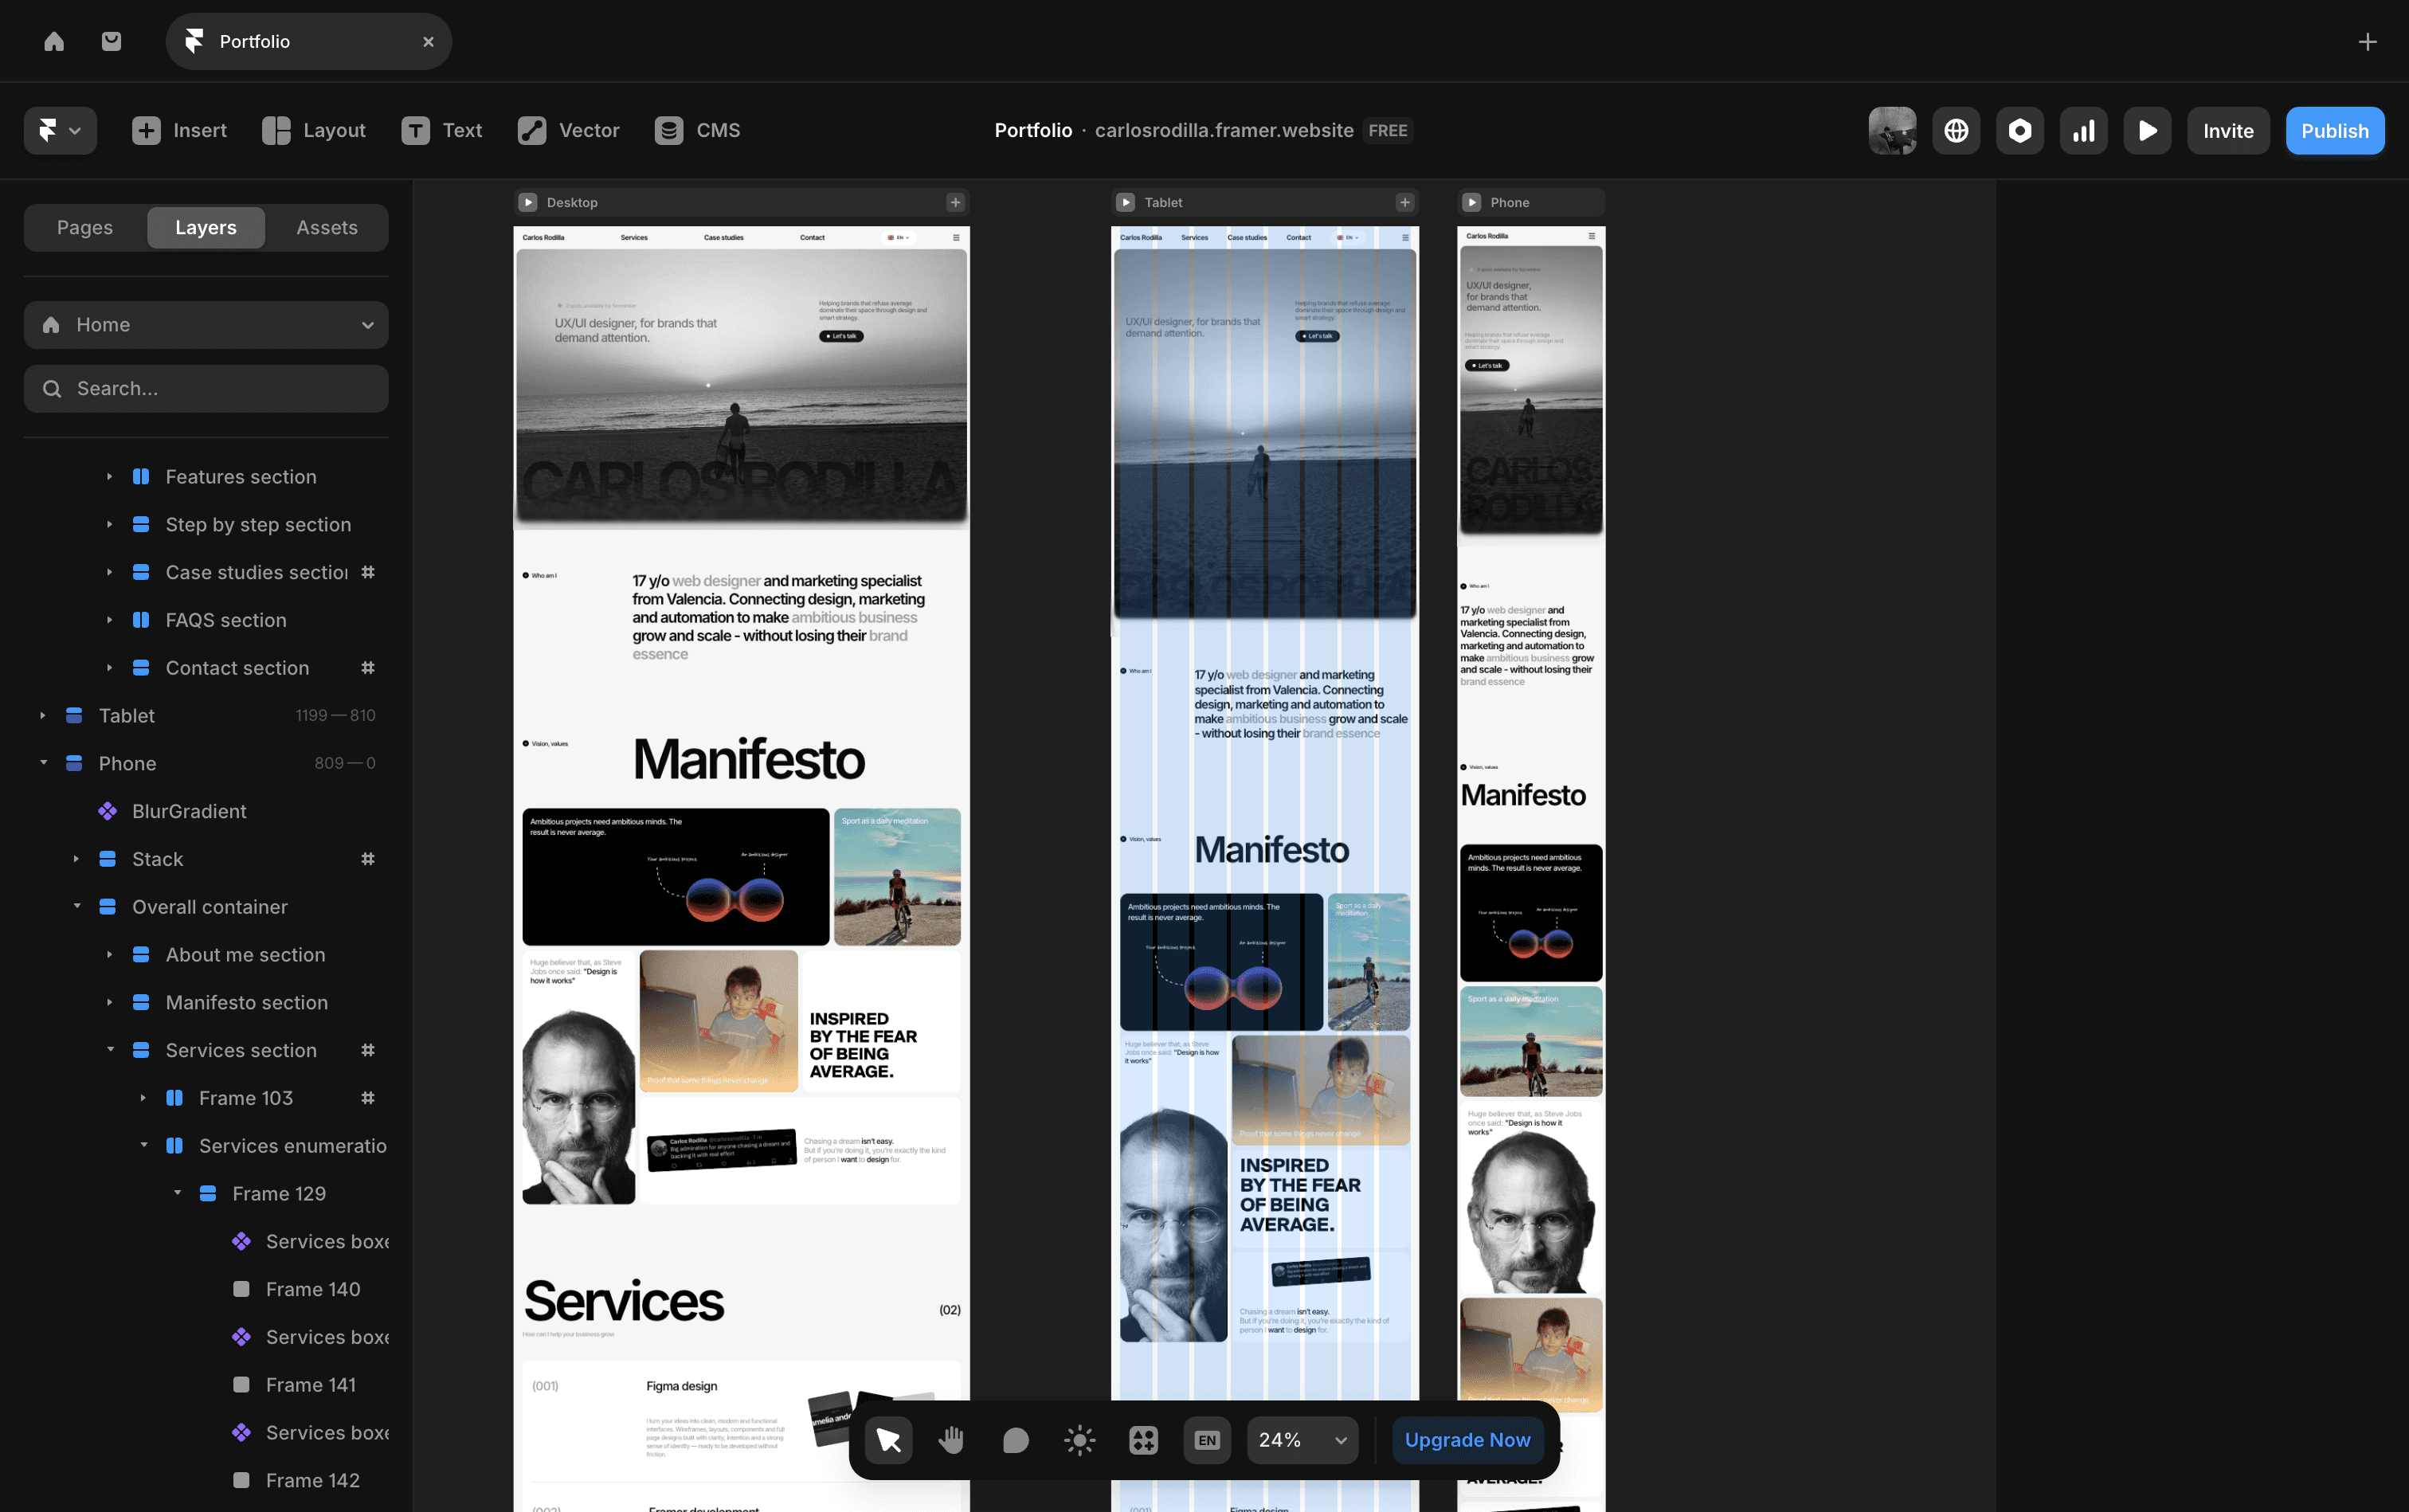2409x1512 pixels.
Task: Select the Hand tool in the bottom toolbar
Action: pyautogui.click(x=950, y=1439)
